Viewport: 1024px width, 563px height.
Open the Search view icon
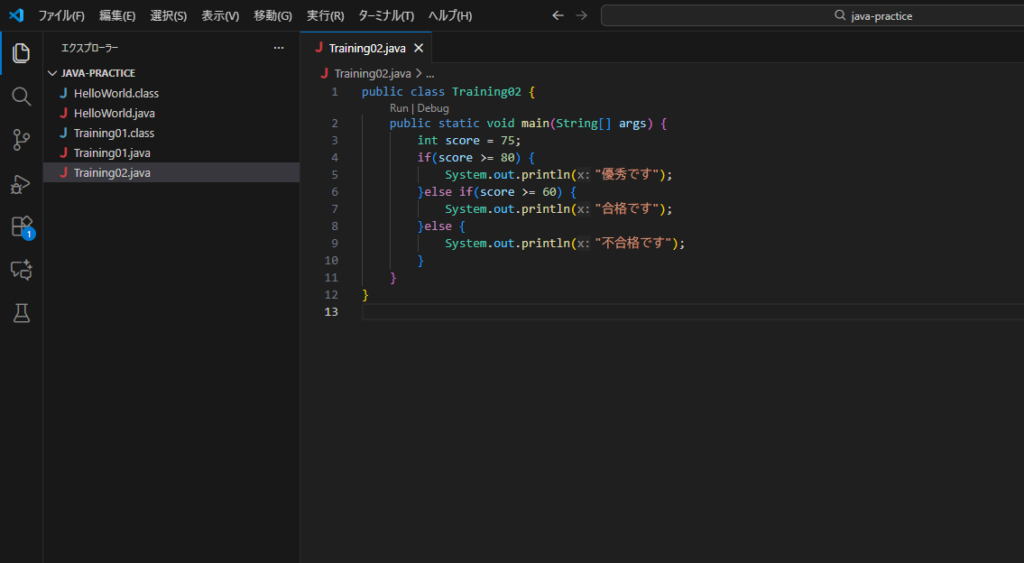coord(21,97)
